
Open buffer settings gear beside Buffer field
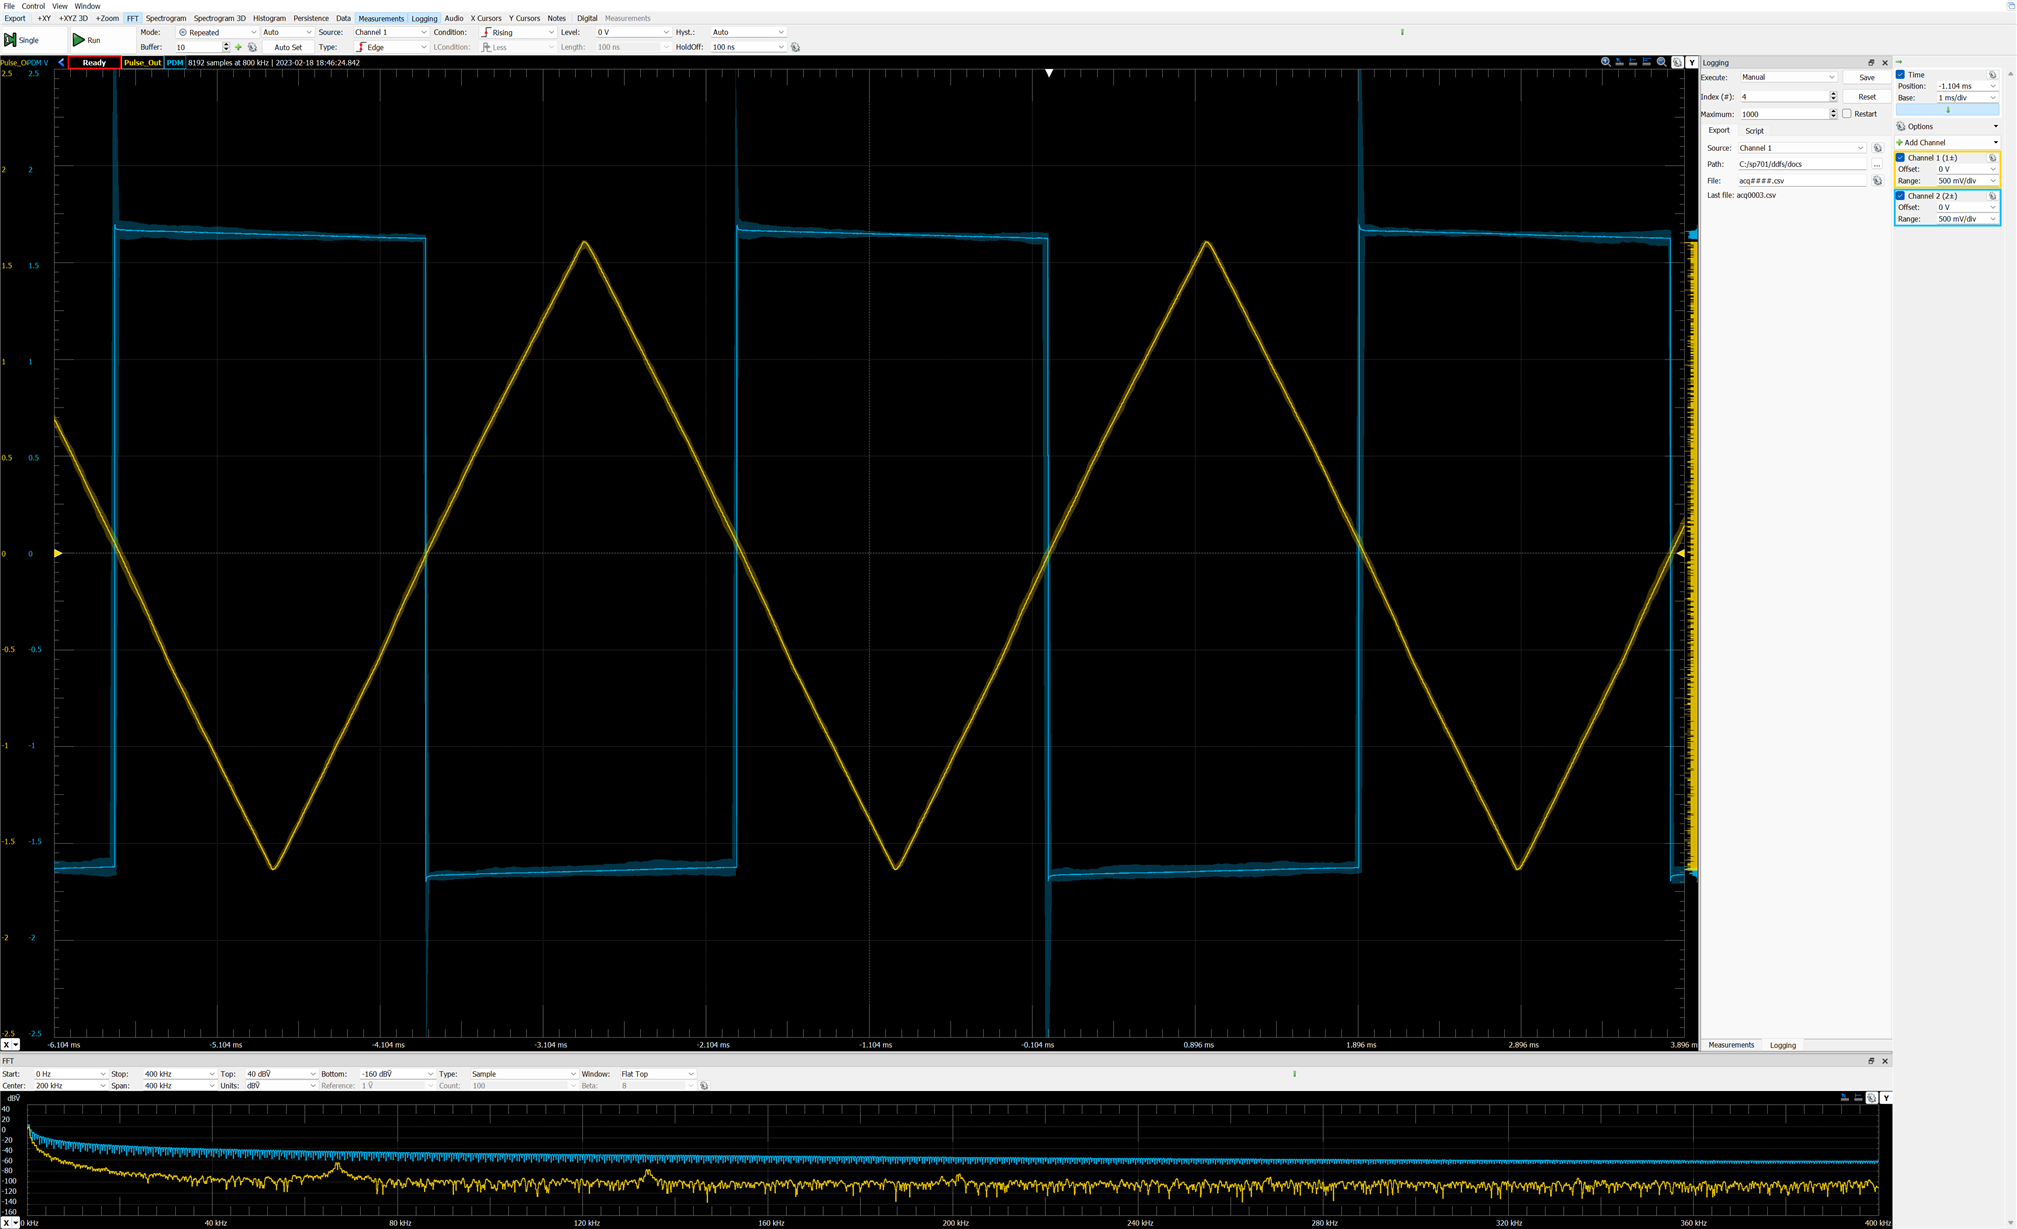tap(252, 47)
